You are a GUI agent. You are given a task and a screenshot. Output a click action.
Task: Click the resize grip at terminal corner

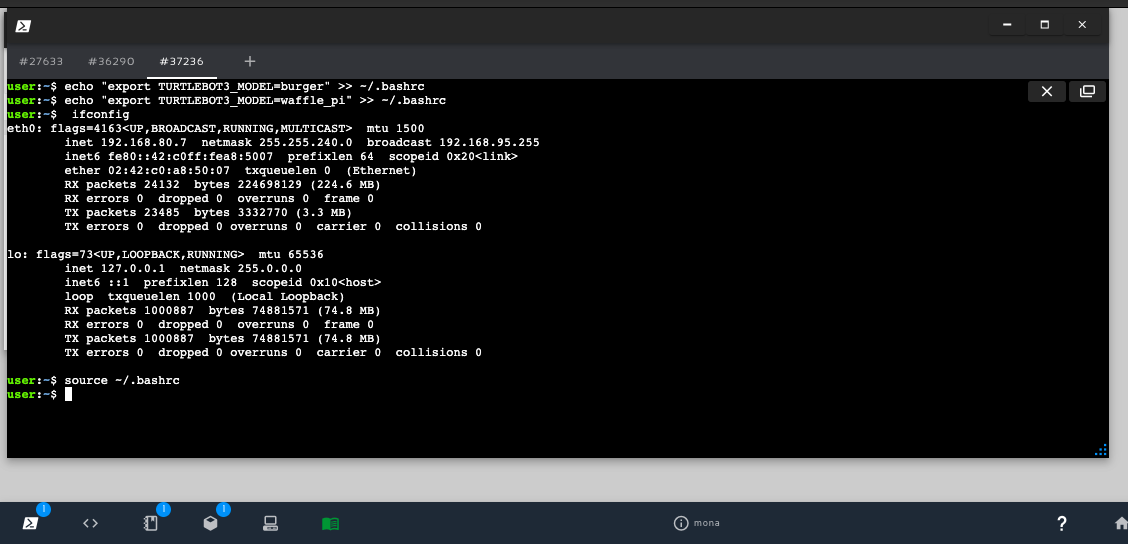pos(1101,450)
